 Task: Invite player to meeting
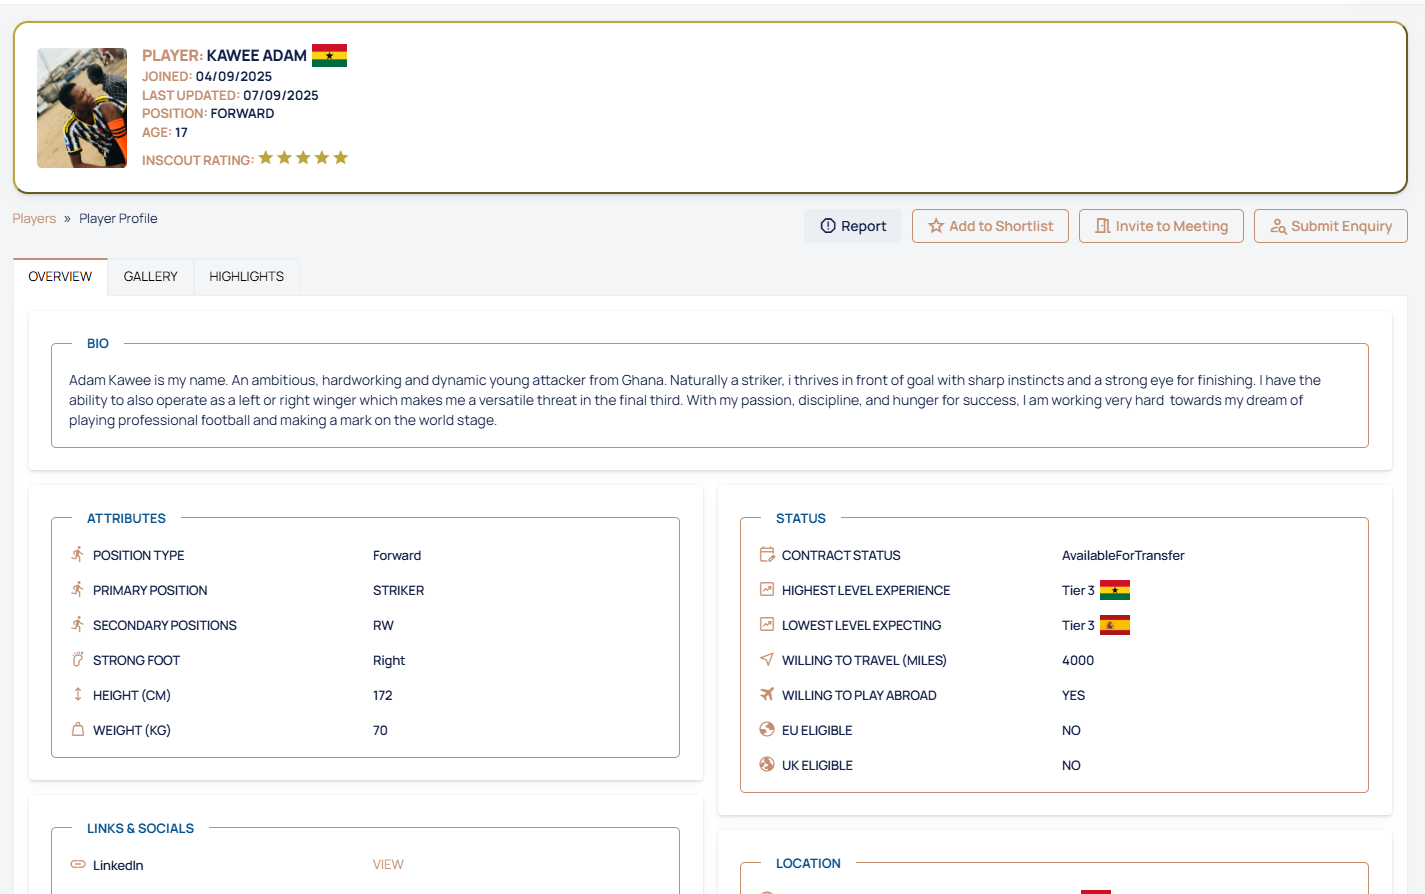click(x=1161, y=226)
